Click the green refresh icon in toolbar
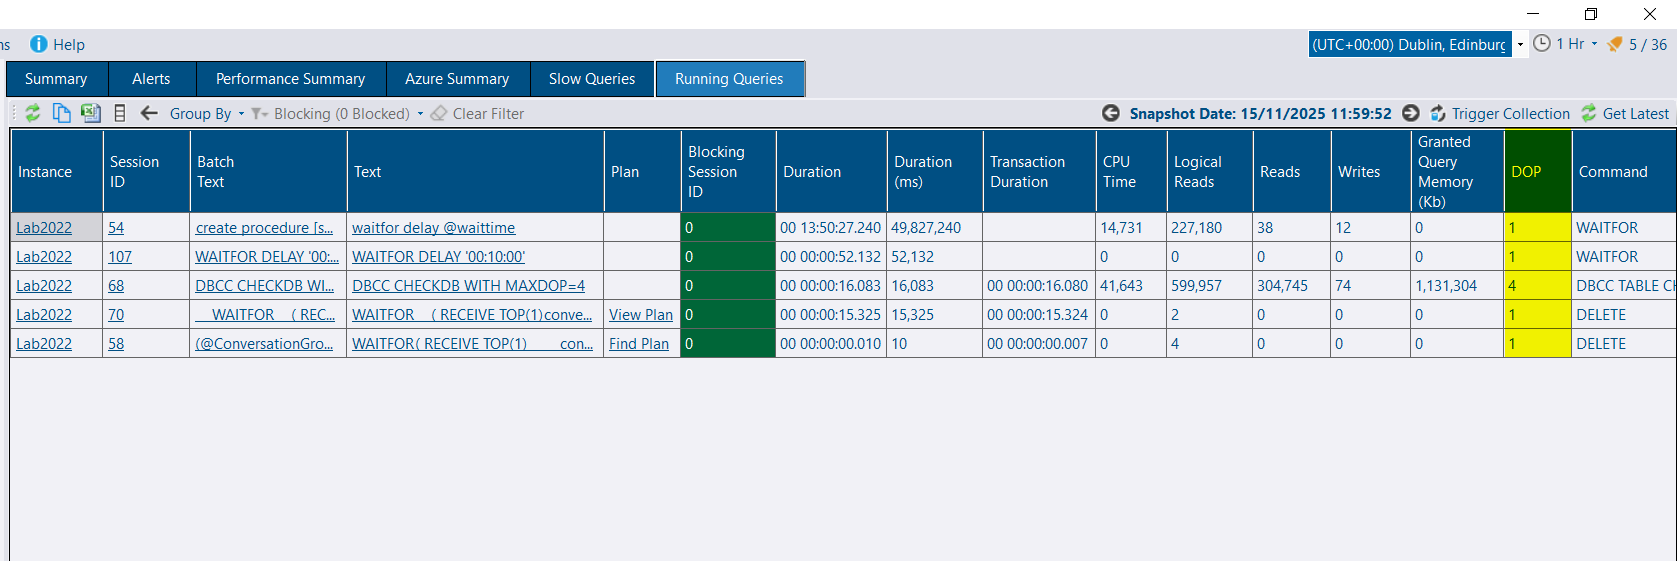The height and width of the screenshot is (561, 1677). [33, 113]
